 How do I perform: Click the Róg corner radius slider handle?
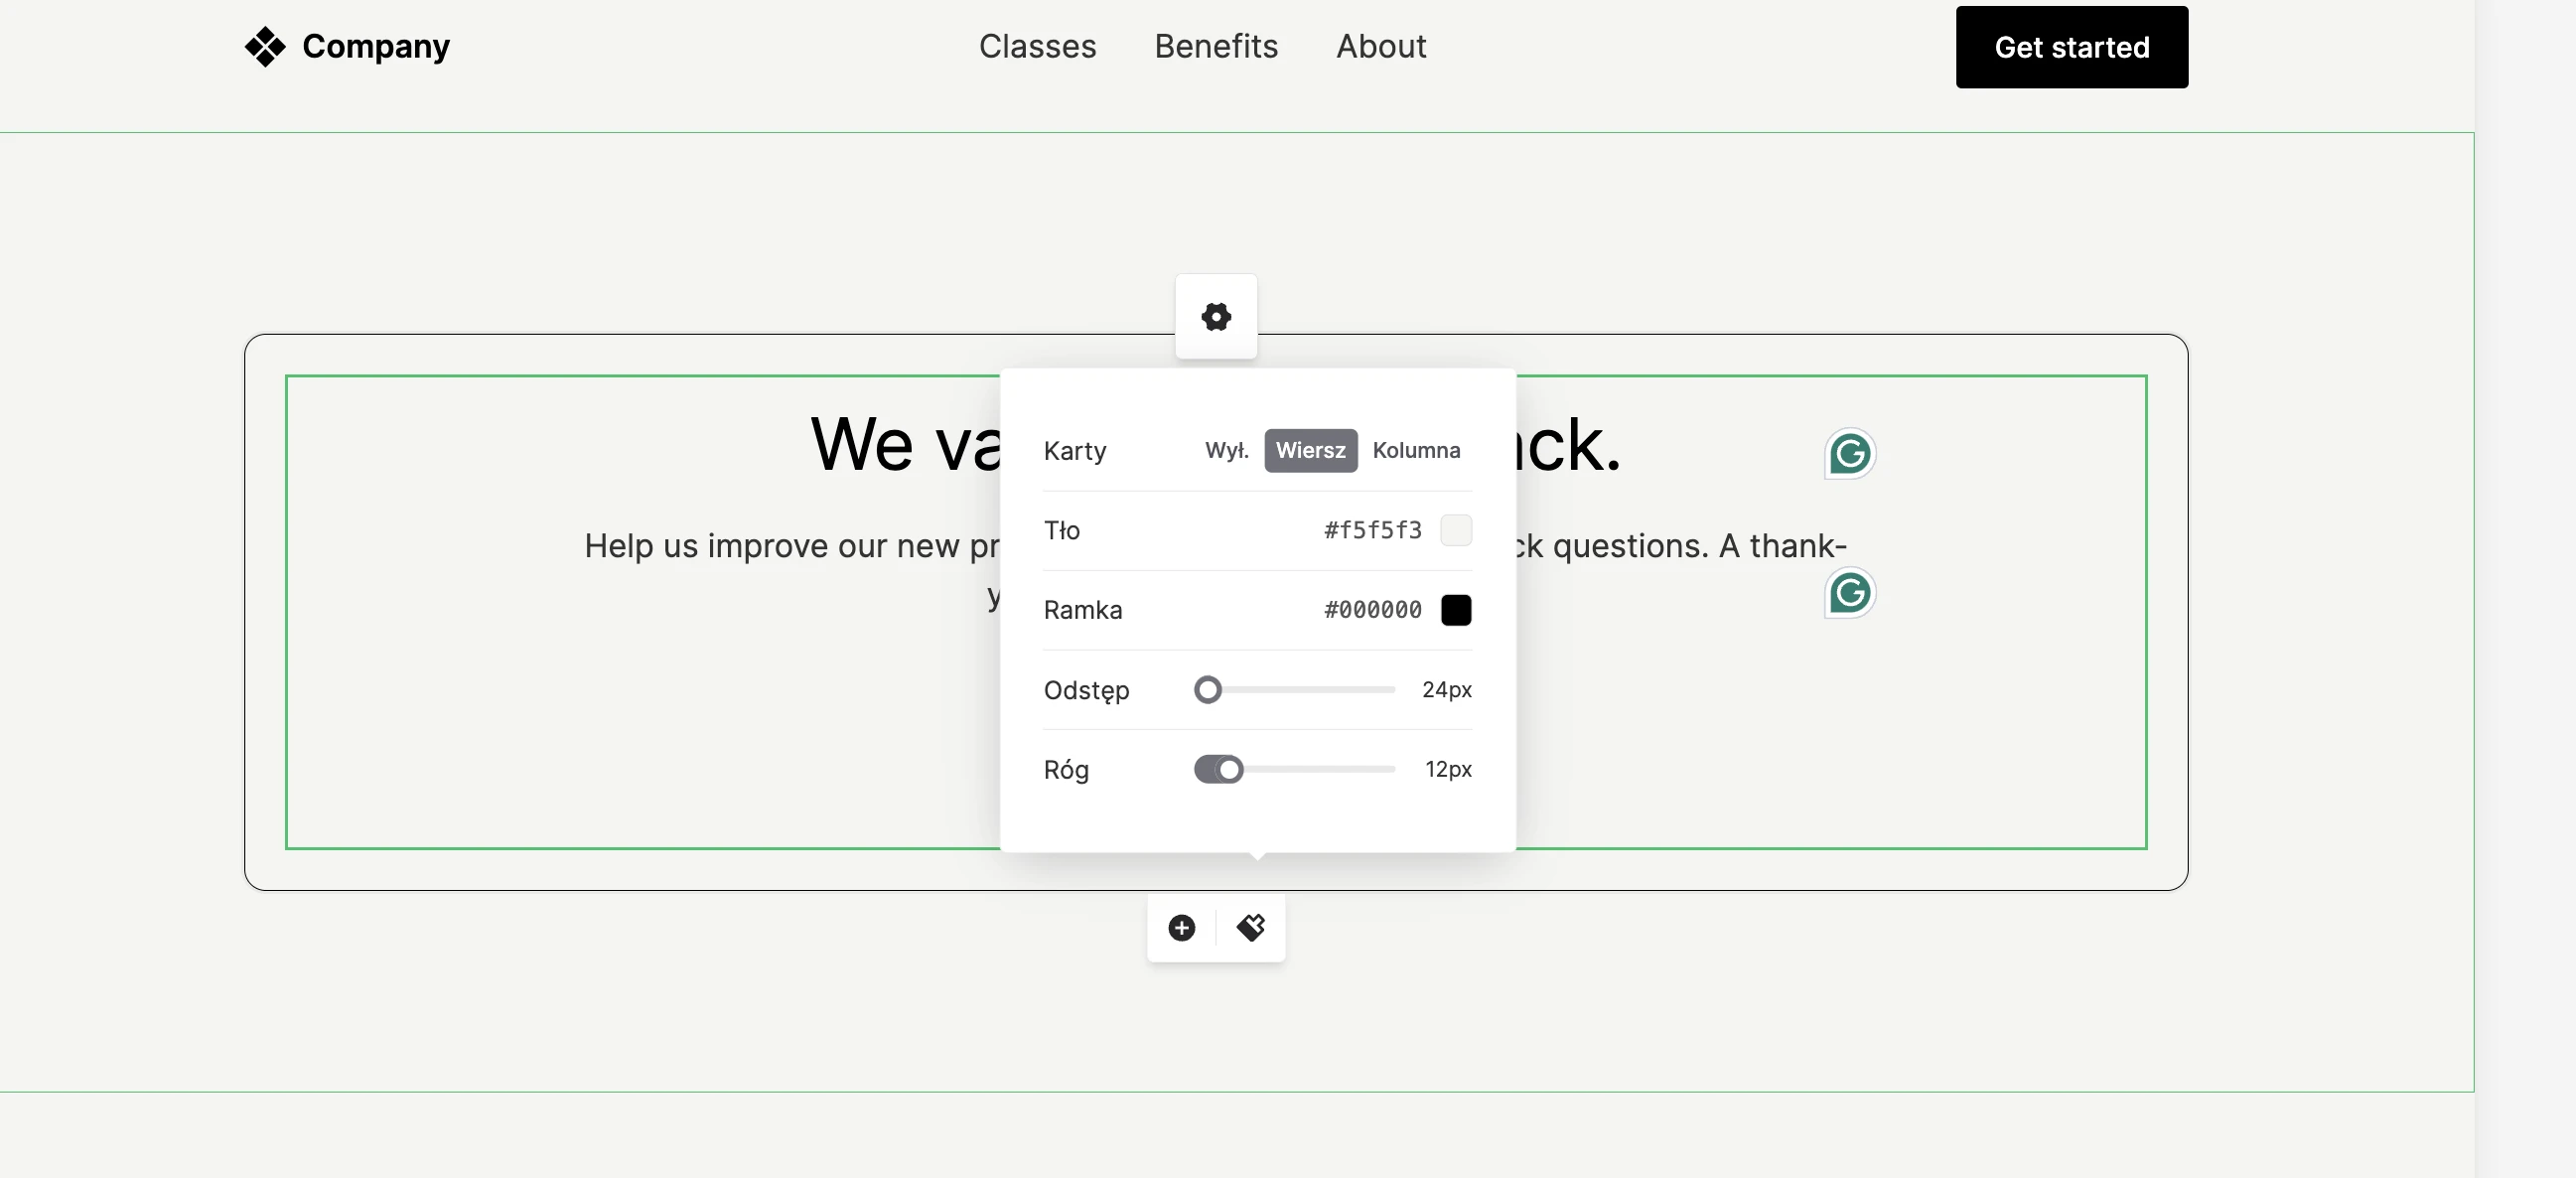coord(1229,770)
